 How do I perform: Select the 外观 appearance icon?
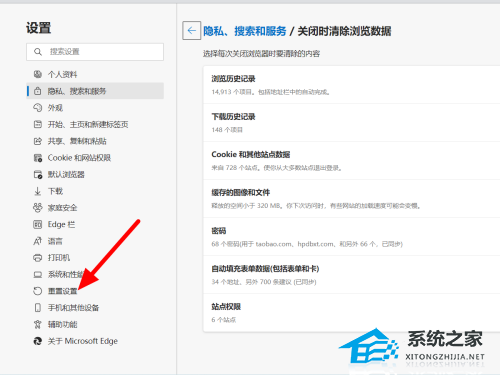pos(38,107)
